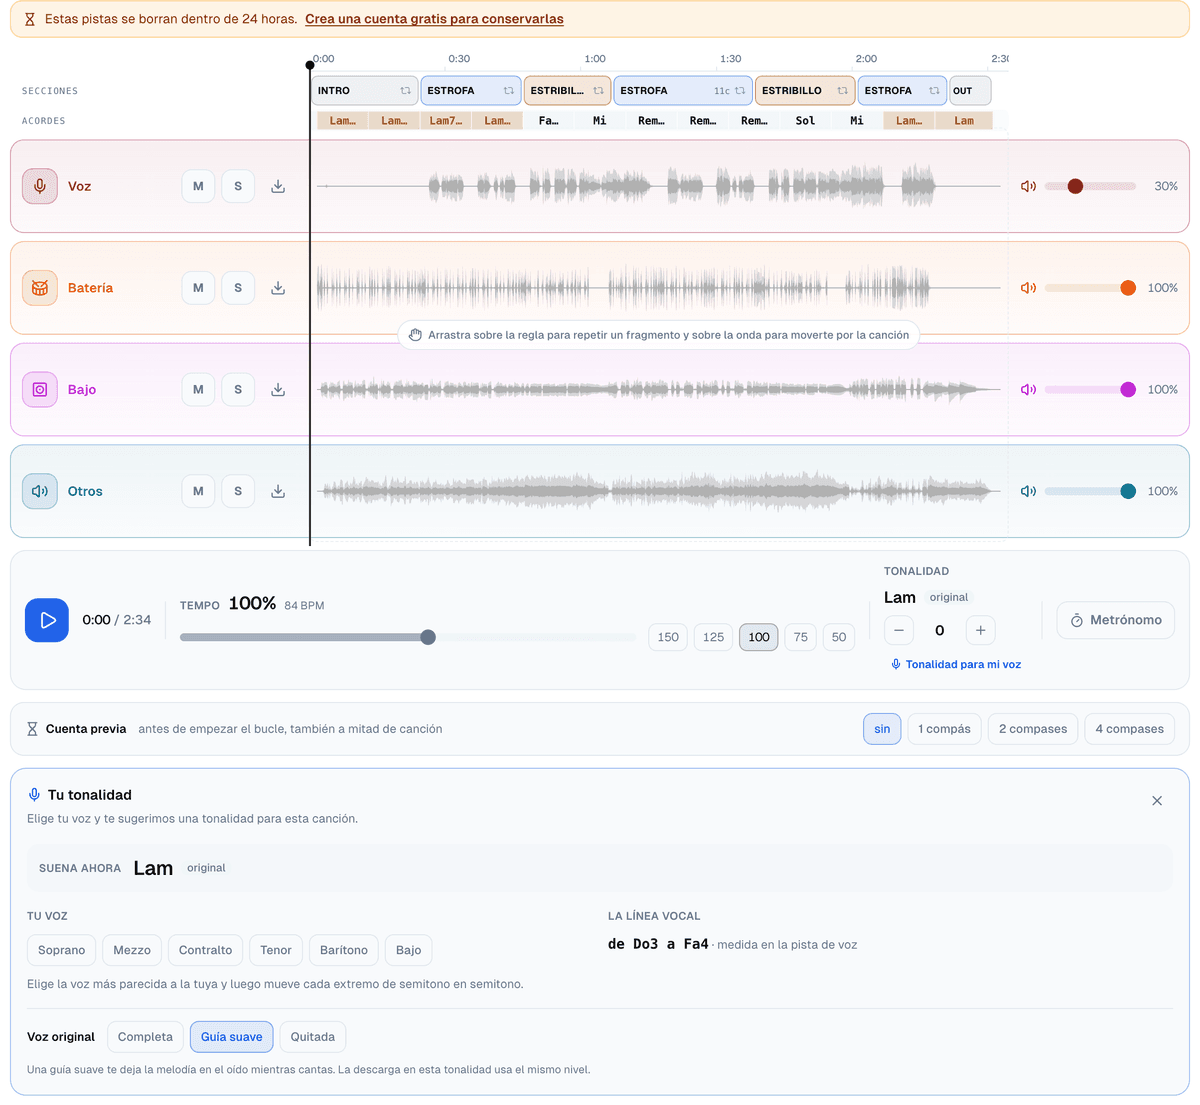The width and height of the screenshot is (1200, 1105).
Task: Select Contralto voice type
Action: [205, 950]
